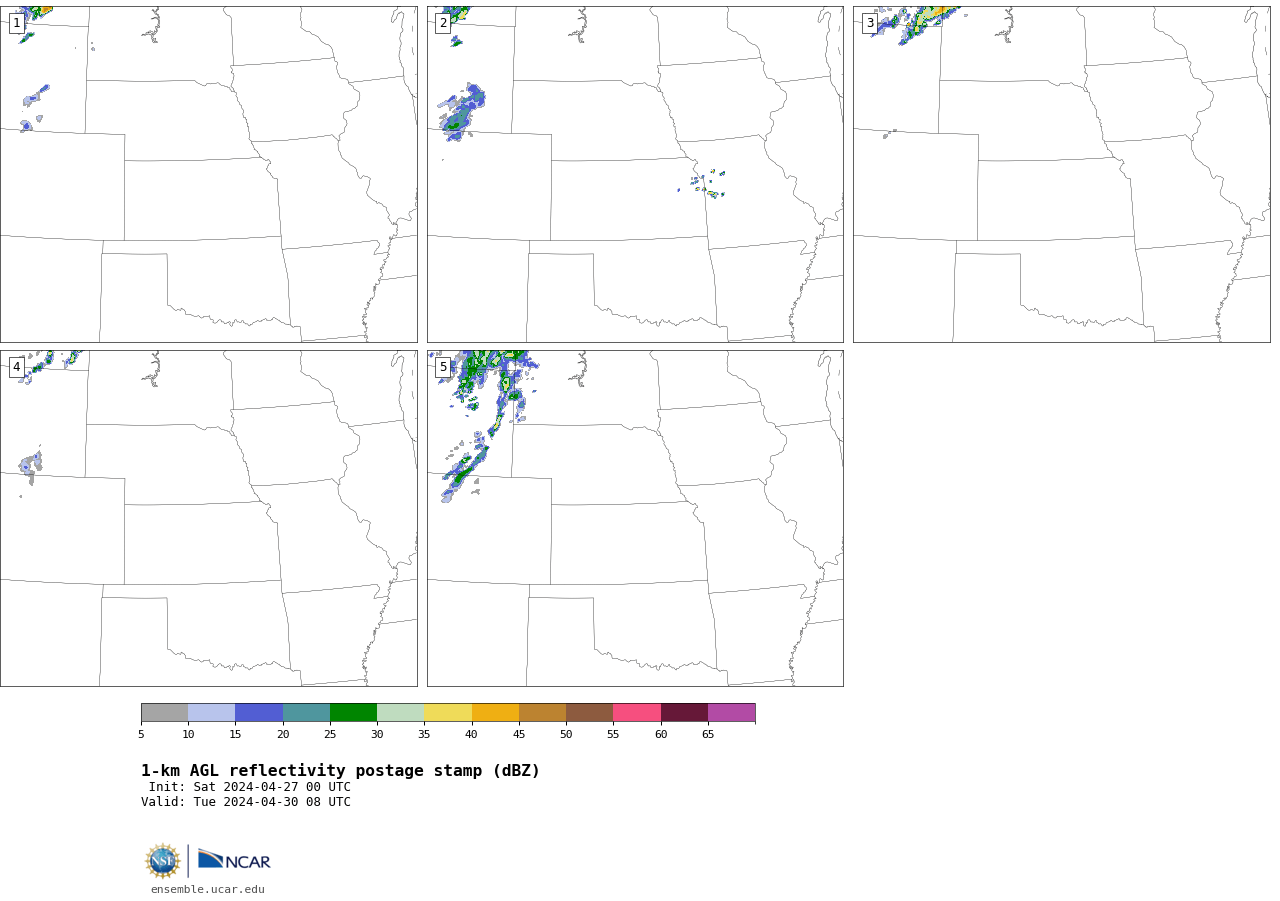The height and width of the screenshot is (901, 1280).
Task: Click the NSF logo icon
Action: pyautogui.click(x=163, y=861)
